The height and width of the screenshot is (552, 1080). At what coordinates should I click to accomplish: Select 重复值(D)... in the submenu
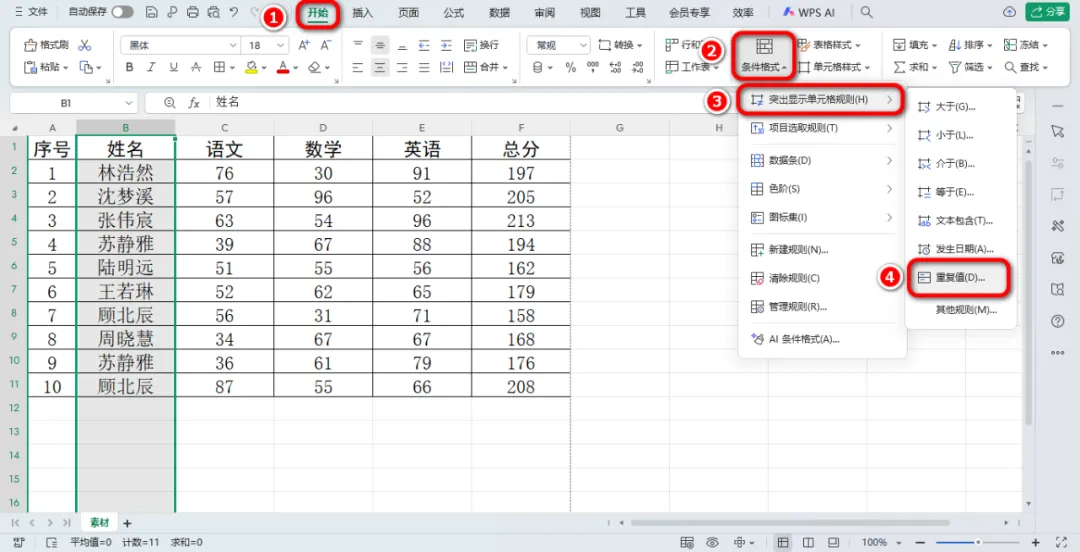pyautogui.click(x=960, y=278)
